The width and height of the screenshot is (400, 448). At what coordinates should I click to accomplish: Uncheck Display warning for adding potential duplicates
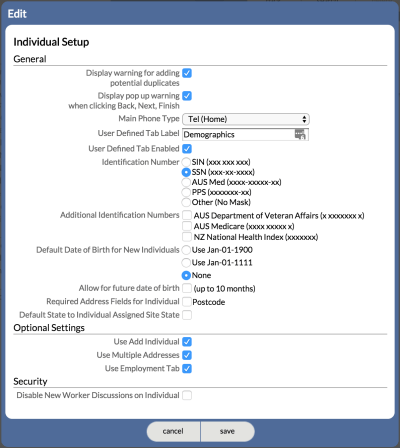point(187,73)
